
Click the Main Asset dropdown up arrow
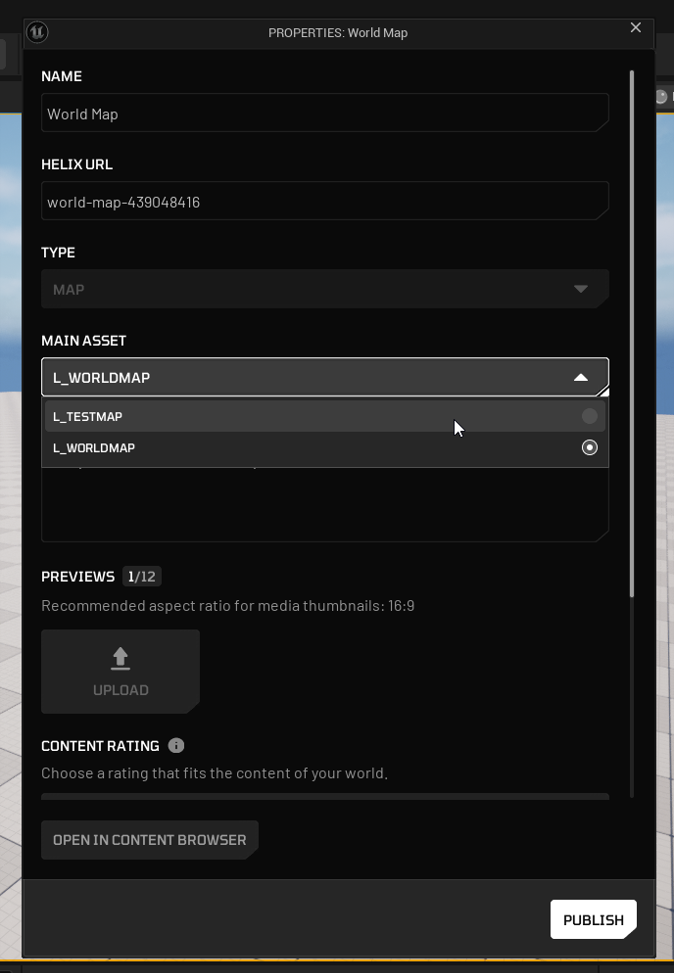pos(581,377)
